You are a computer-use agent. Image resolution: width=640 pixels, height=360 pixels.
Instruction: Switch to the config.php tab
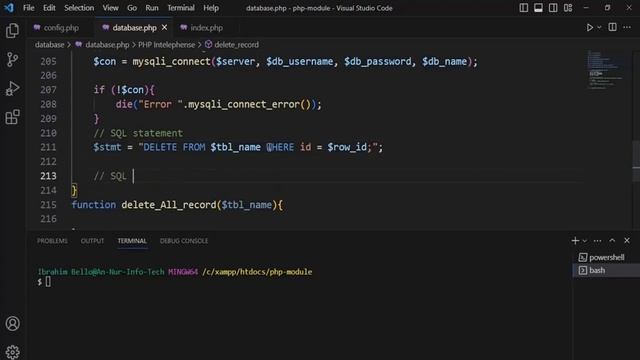[x=61, y=28]
